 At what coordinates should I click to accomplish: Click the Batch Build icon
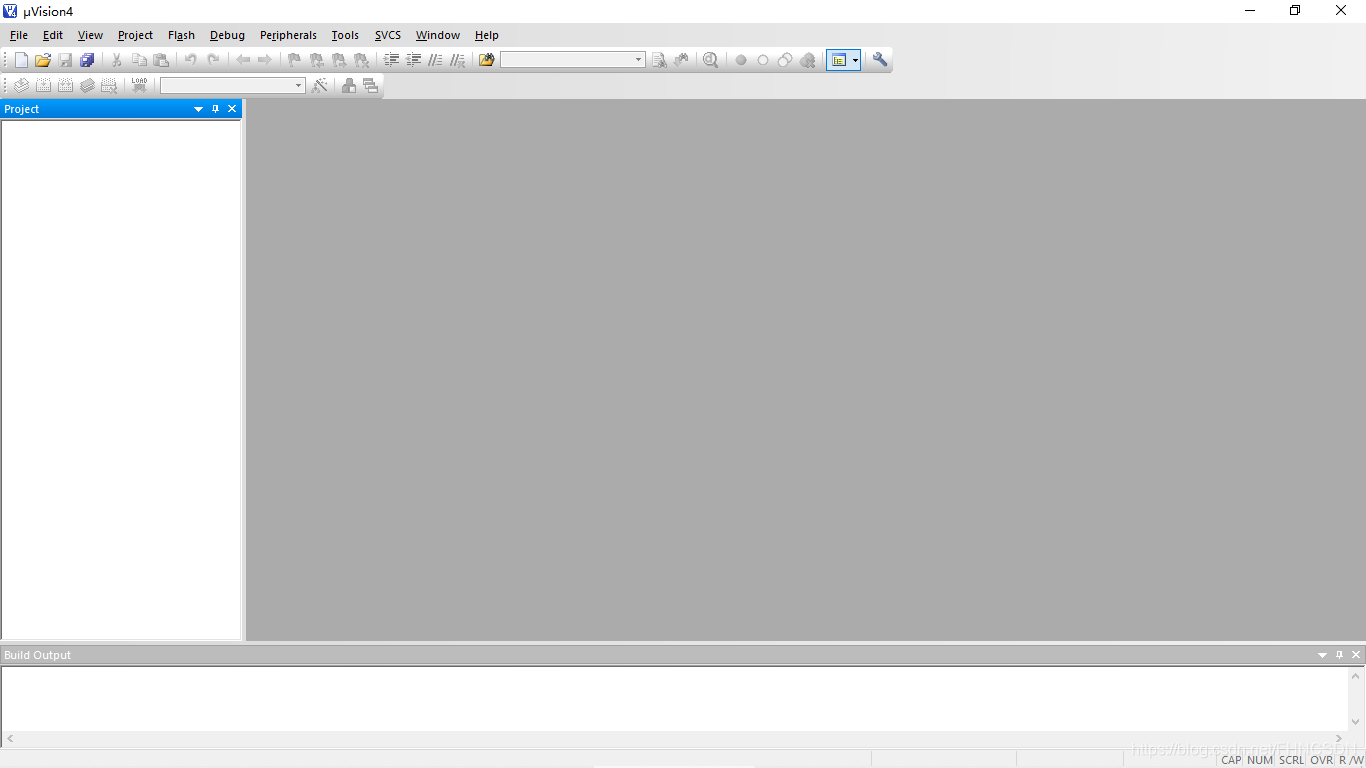(x=87, y=86)
